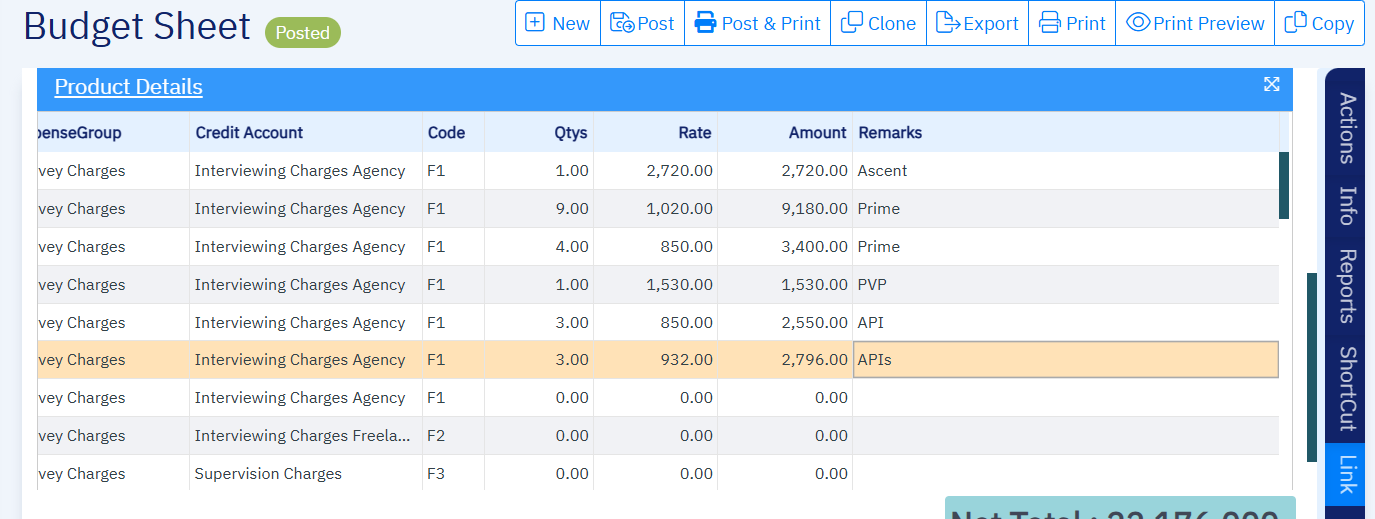Select the PVP remarks cell
Image resolution: width=1375 pixels, height=519 pixels.
pos(1066,285)
